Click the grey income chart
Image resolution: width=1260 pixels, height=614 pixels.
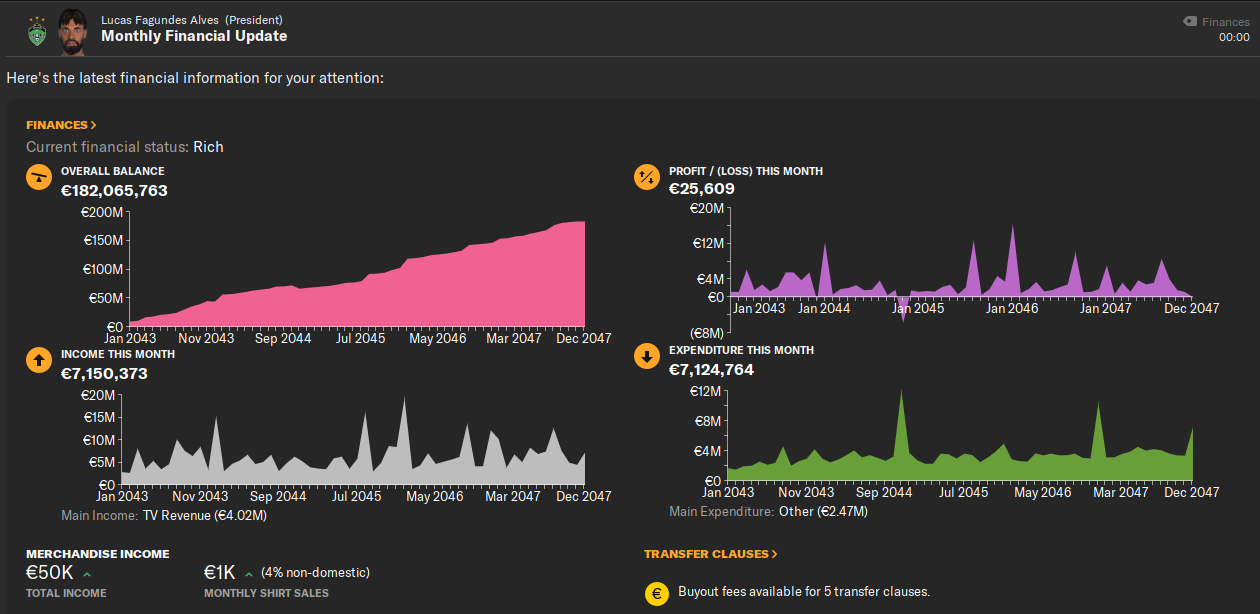[x=353, y=441]
